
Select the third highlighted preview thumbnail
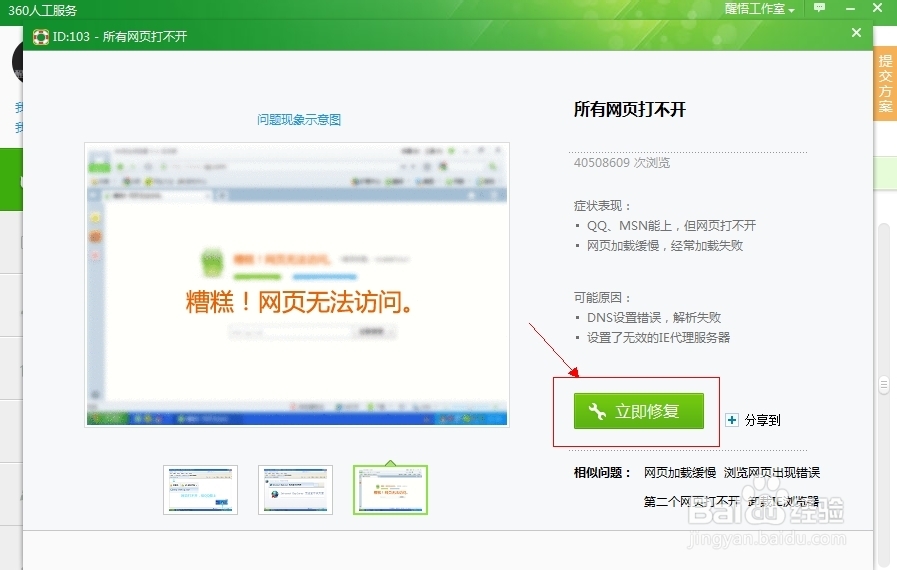tap(390, 490)
